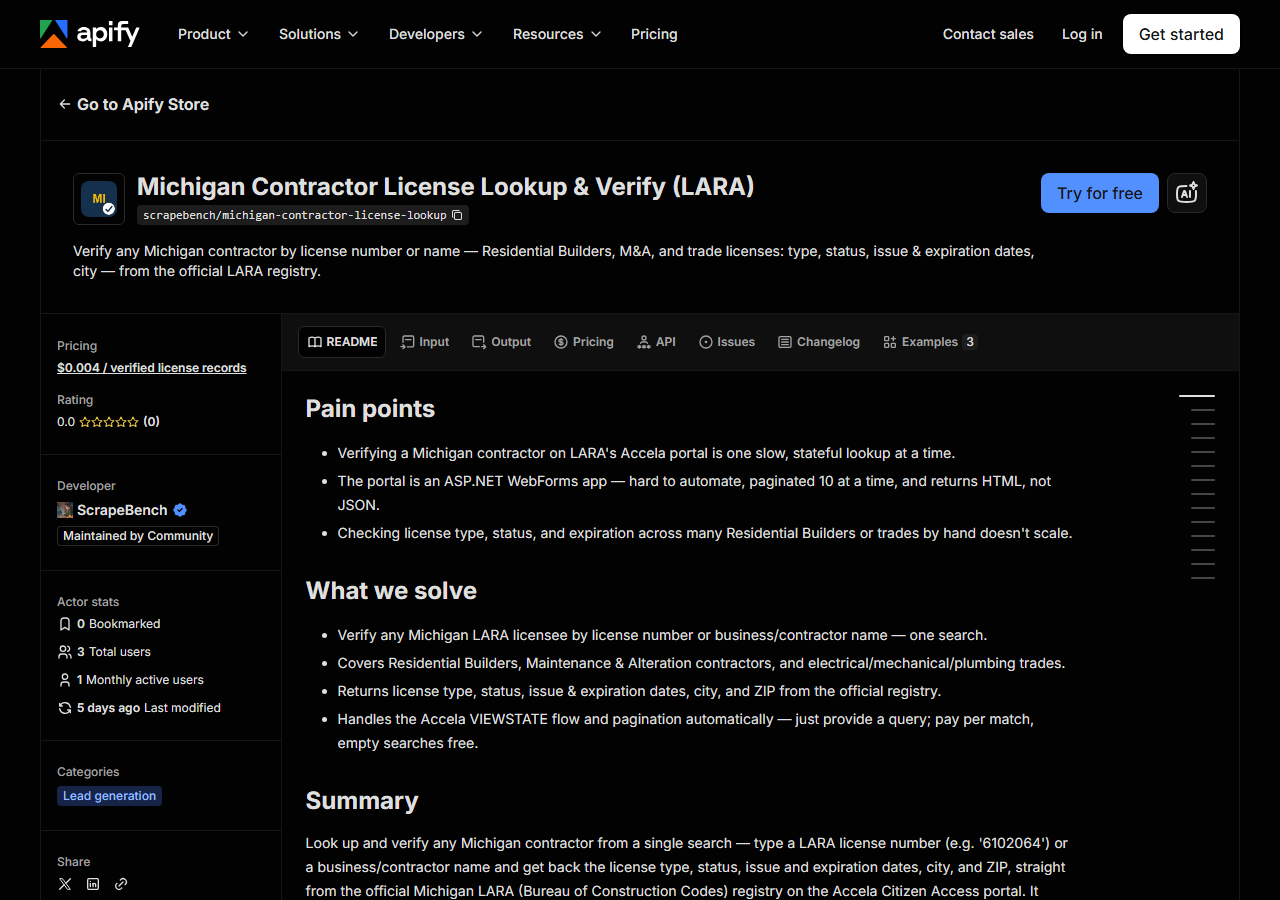
Task: Click the What we solve heading
Action: 391,591
